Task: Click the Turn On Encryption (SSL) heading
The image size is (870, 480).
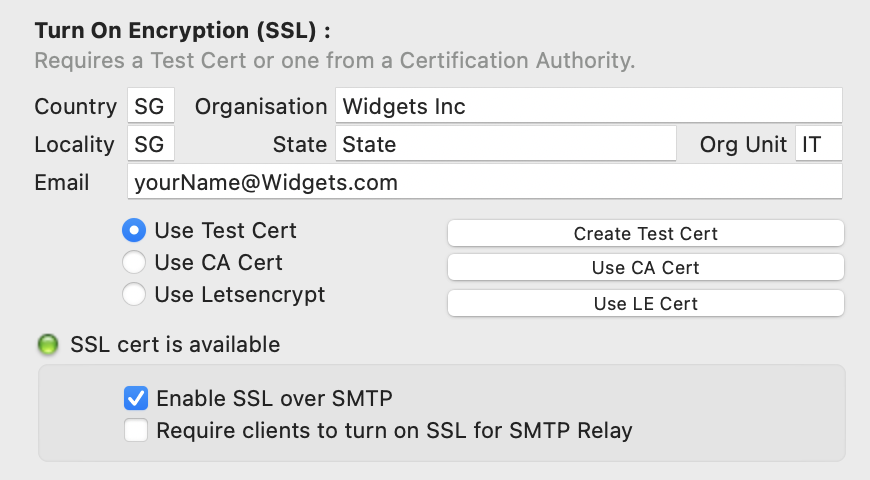Action: tap(182, 30)
